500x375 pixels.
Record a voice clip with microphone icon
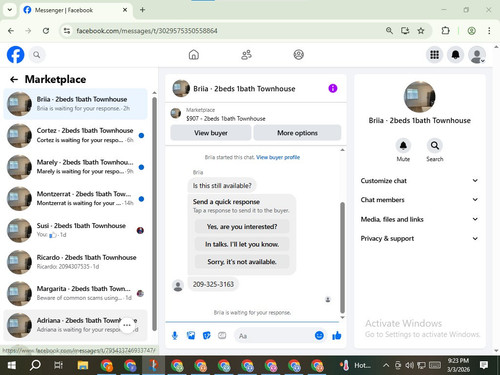[x=175, y=336]
